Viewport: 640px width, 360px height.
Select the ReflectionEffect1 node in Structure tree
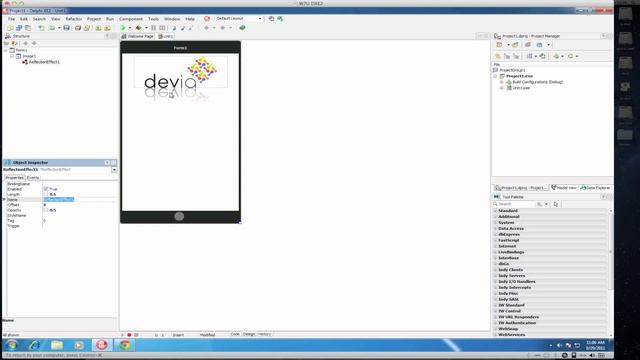point(44,62)
